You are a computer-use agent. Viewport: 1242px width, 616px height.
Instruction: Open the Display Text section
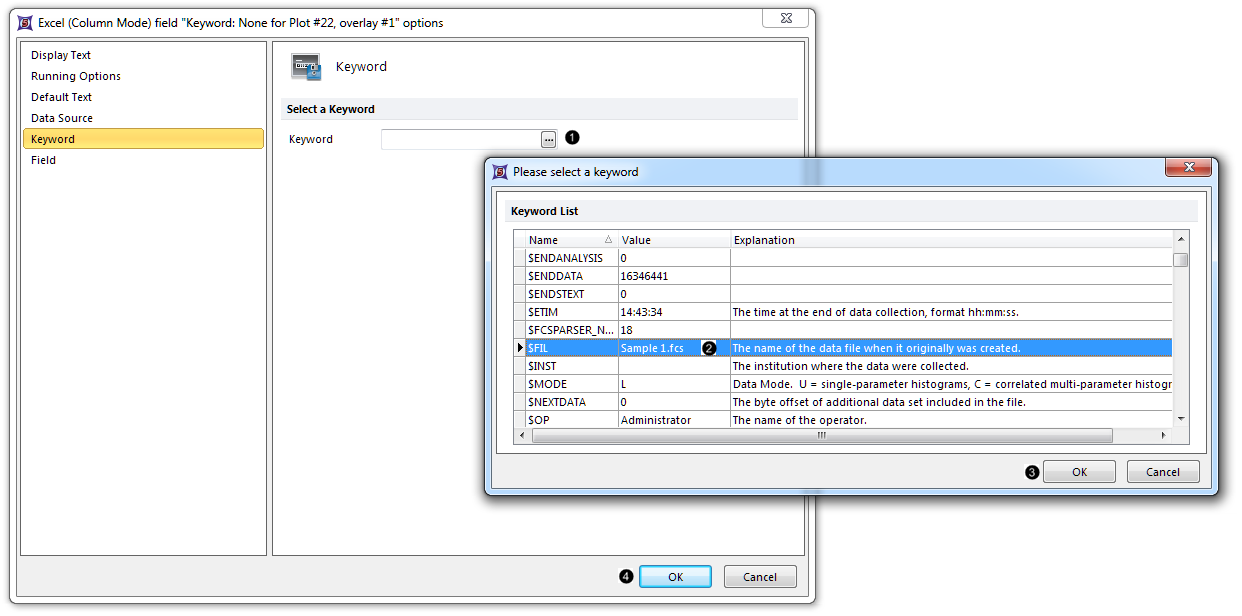[x=61, y=55]
